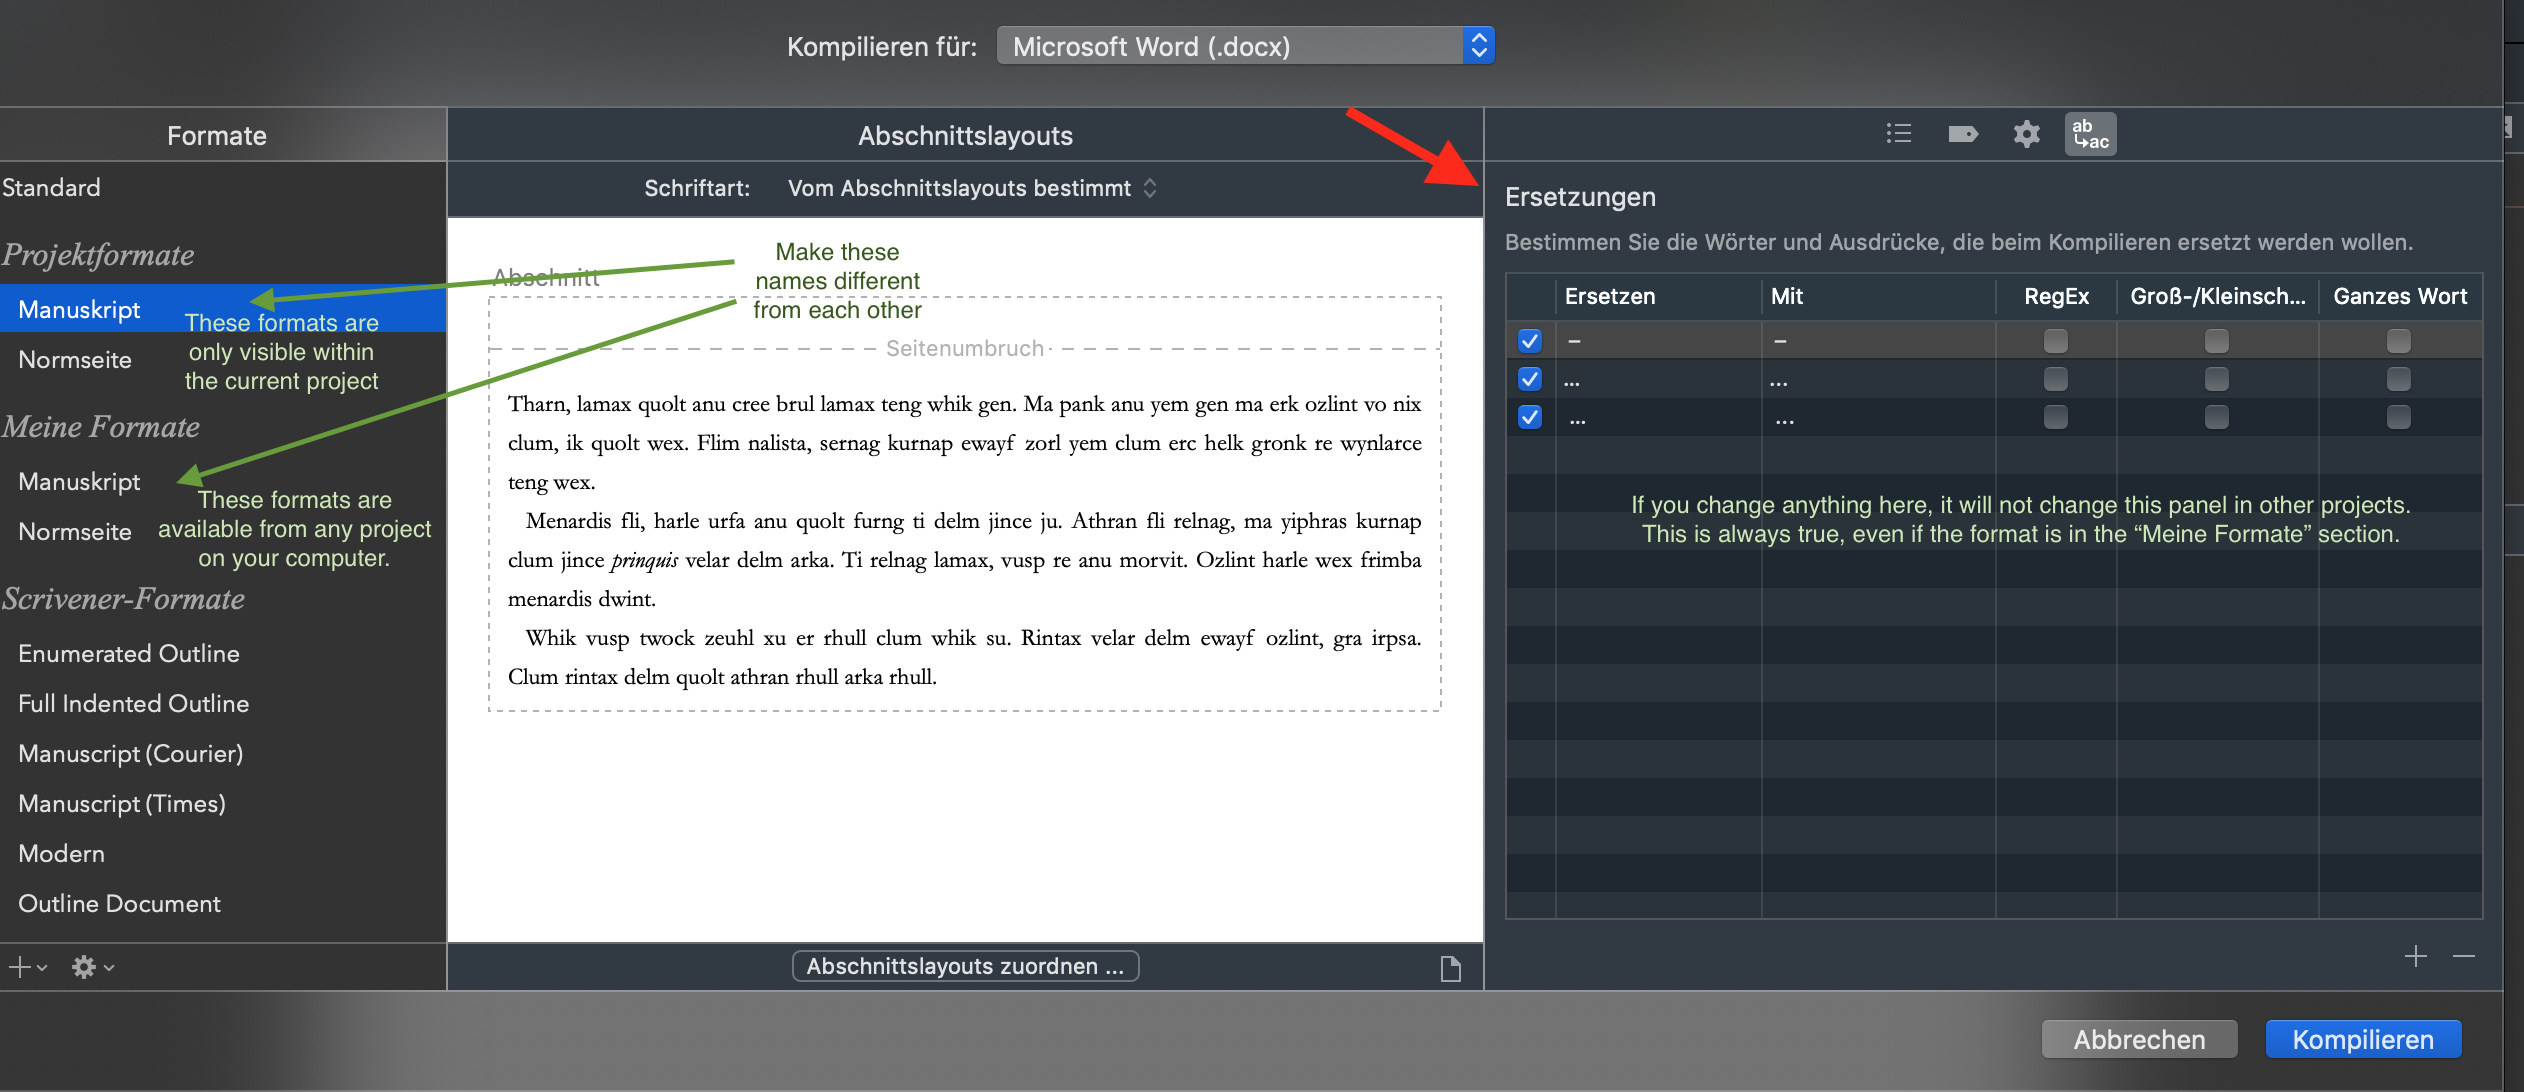Click the Abbrechen button

(2139, 1039)
